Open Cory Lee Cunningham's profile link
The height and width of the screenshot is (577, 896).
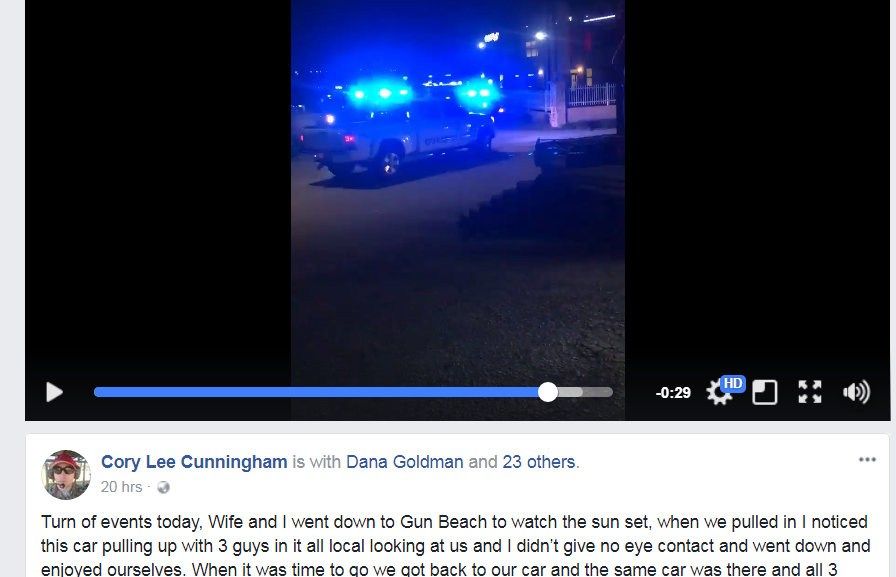(194, 462)
